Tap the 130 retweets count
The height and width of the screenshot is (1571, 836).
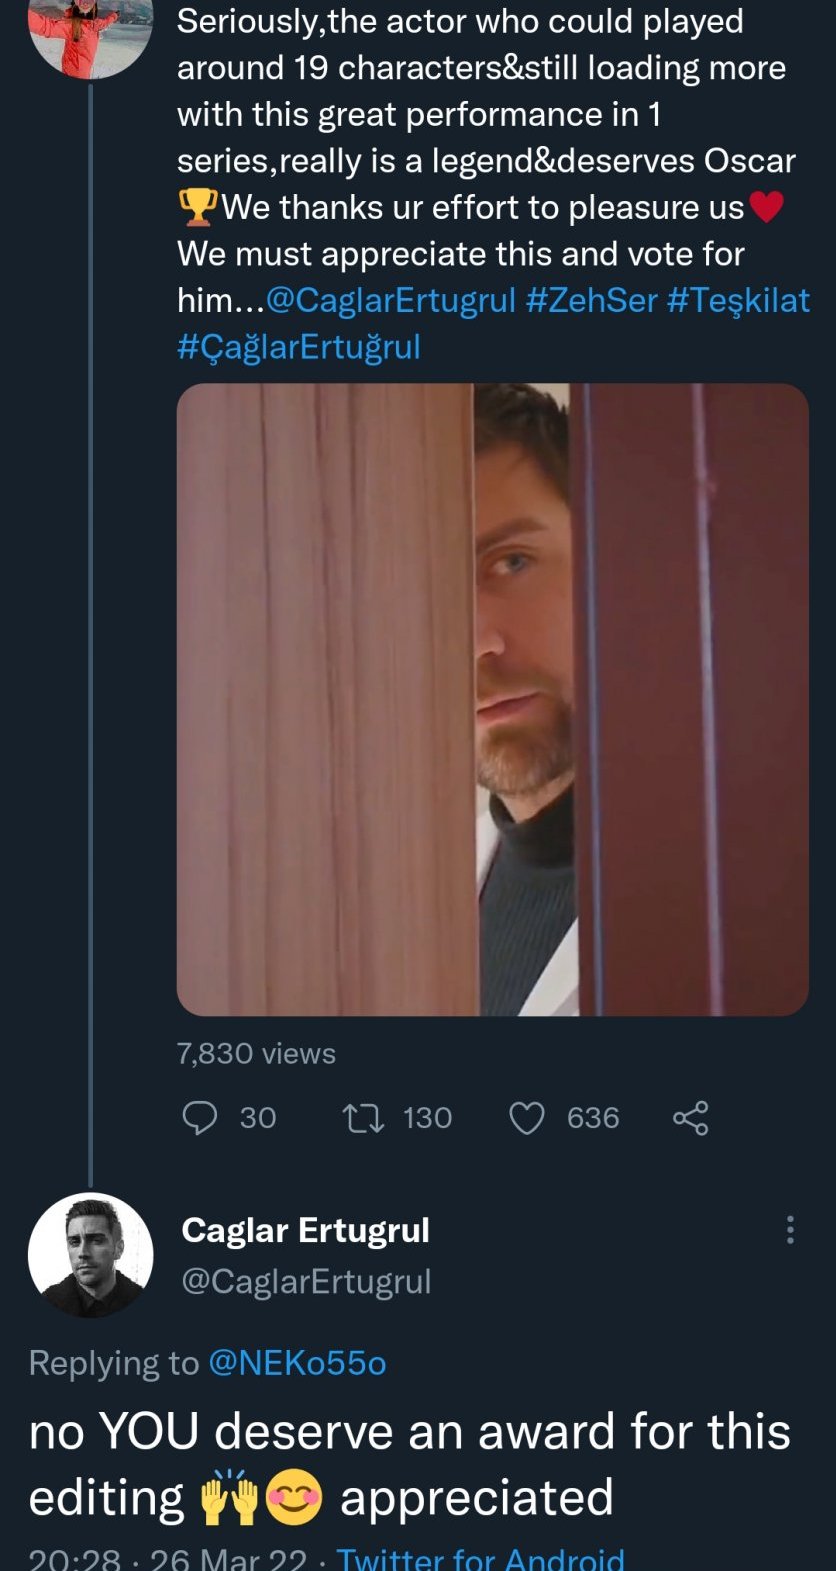click(427, 1117)
